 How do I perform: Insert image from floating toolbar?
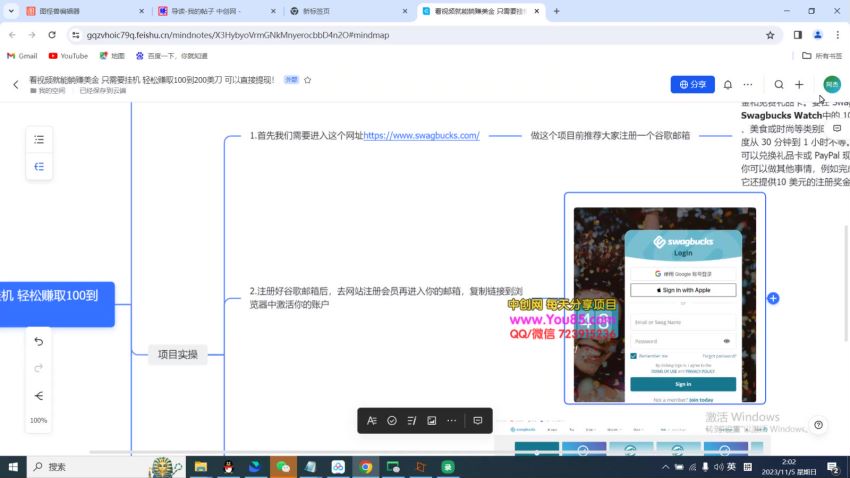pos(432,421)
